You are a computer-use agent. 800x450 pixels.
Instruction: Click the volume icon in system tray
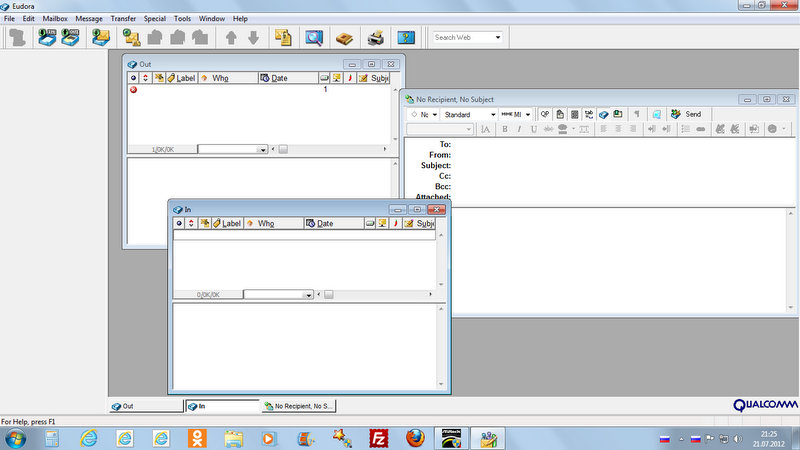pos(738,439)
